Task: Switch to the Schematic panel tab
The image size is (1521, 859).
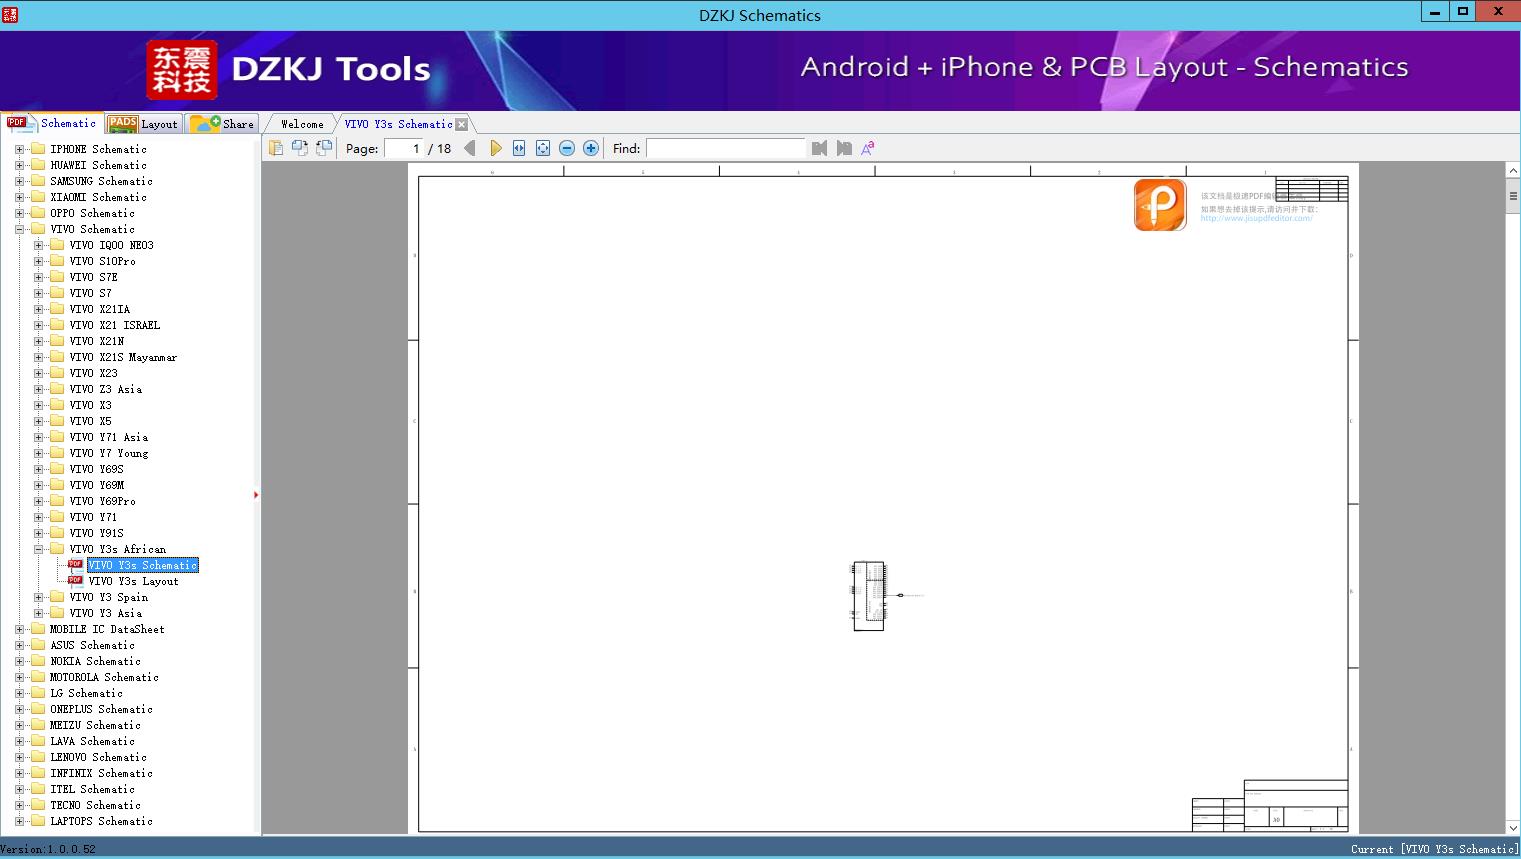Action: tap(52, 123)
